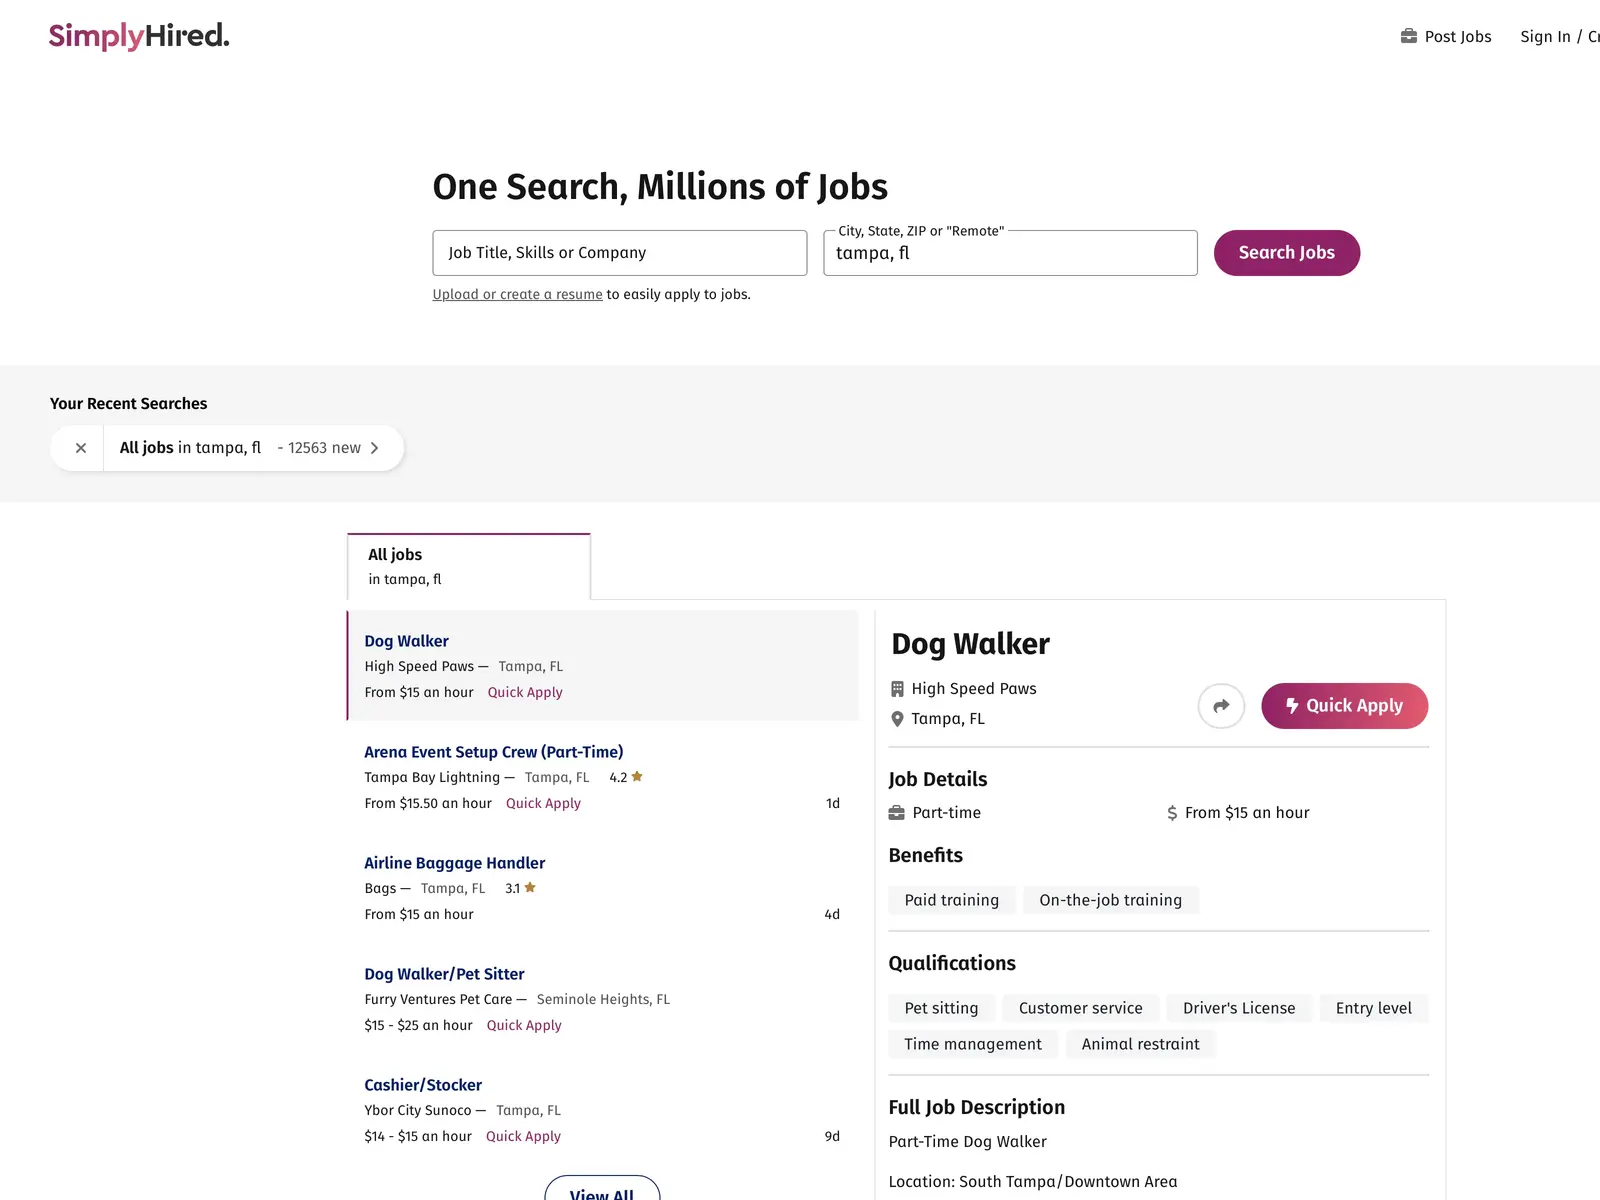Click the briefcase icon beside Part-time
Screen dimensions: 1600x1200
click(x=897, y=813)
